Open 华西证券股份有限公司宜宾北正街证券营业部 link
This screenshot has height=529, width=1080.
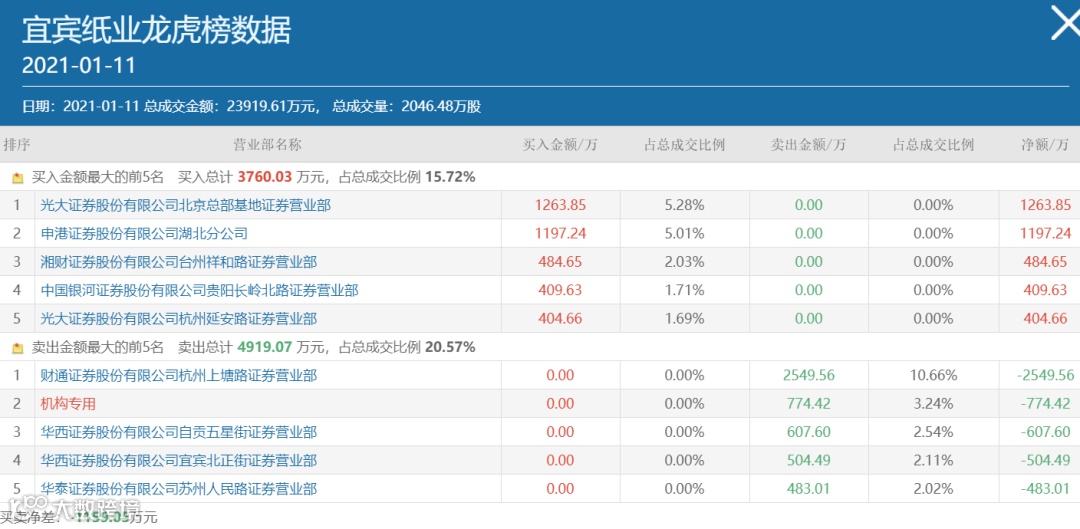click(179, 461)
